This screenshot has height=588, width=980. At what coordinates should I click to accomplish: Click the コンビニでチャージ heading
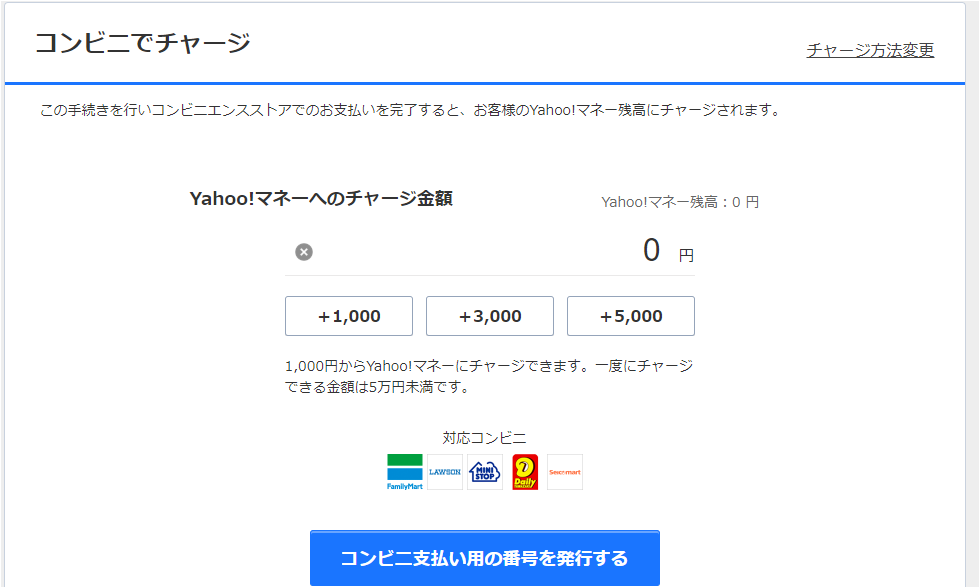coord(142,43)
